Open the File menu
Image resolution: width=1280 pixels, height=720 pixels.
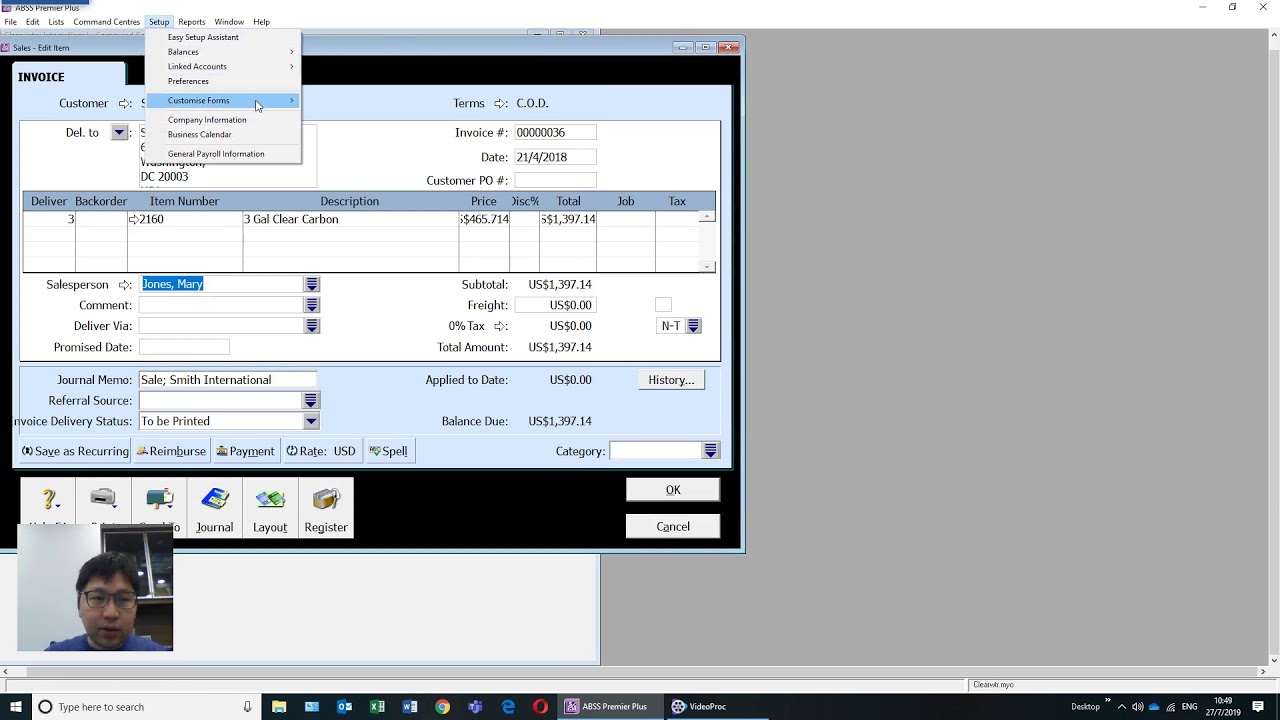10,22
